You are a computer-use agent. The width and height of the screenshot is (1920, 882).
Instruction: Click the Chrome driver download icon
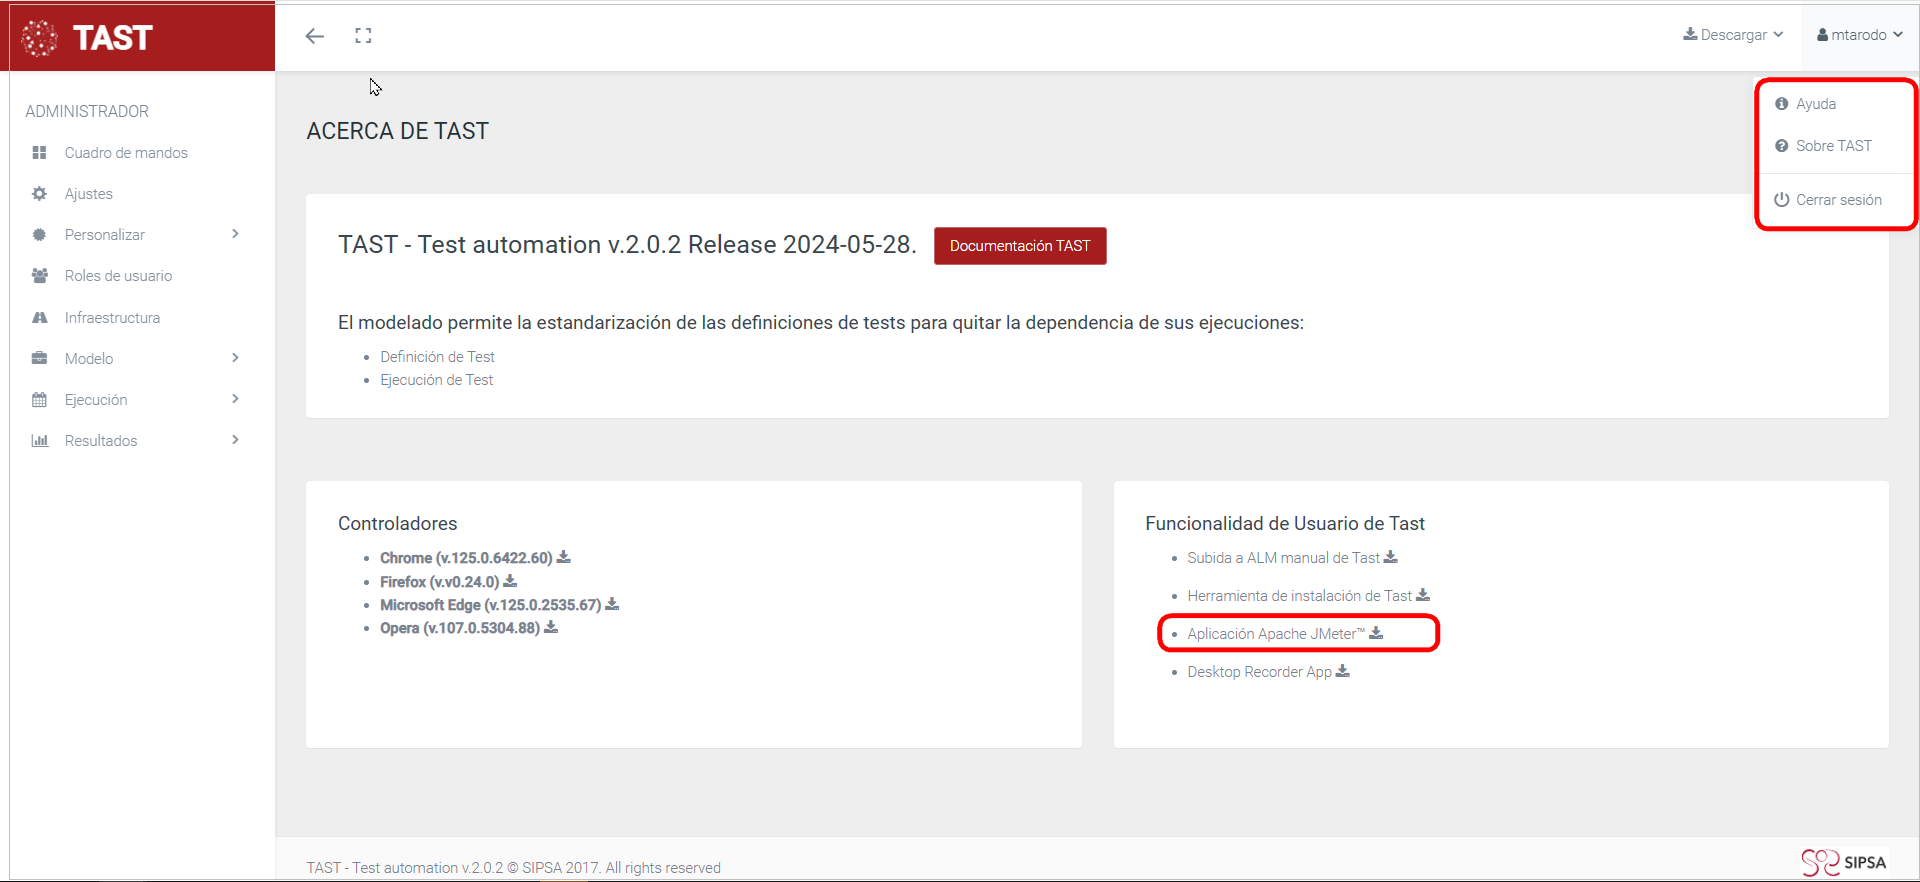[564, 557]
